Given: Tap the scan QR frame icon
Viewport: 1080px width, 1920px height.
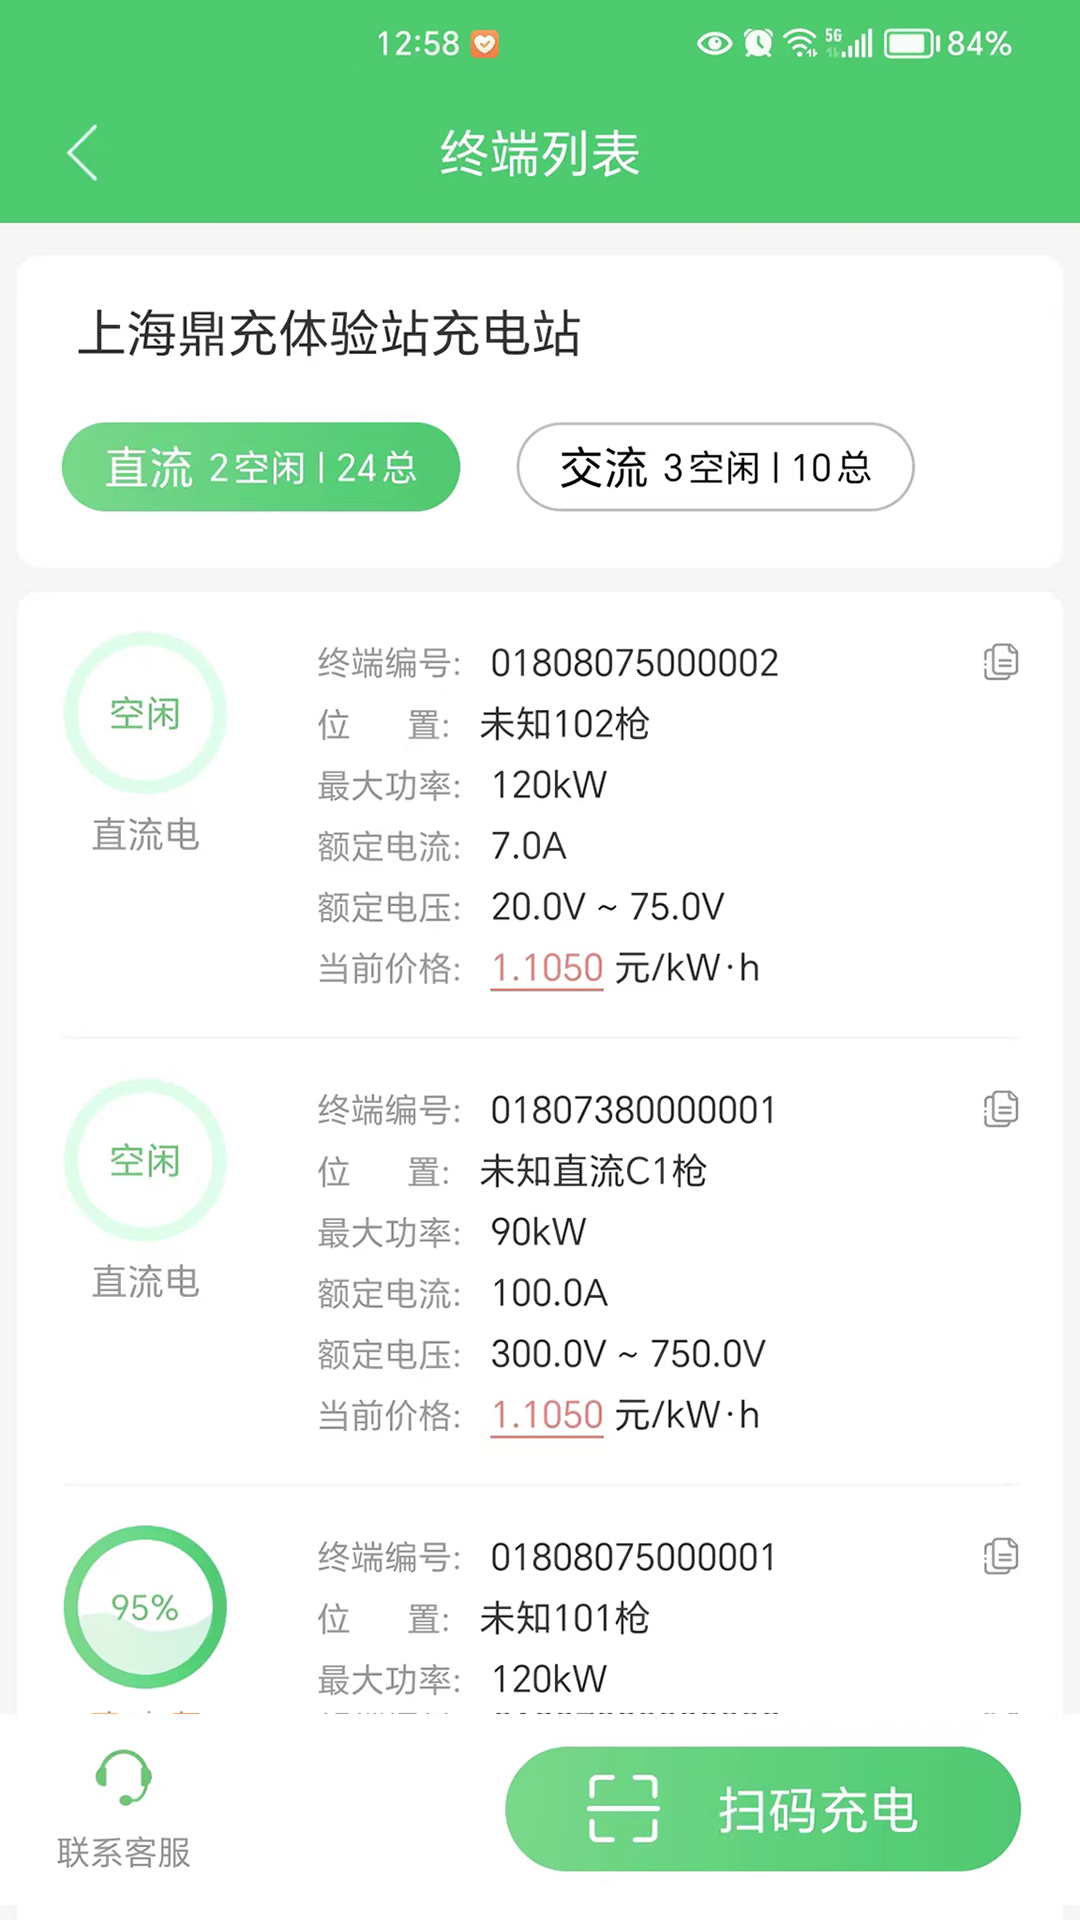Looking at the screenshot, I should [x=623, y=1809].
